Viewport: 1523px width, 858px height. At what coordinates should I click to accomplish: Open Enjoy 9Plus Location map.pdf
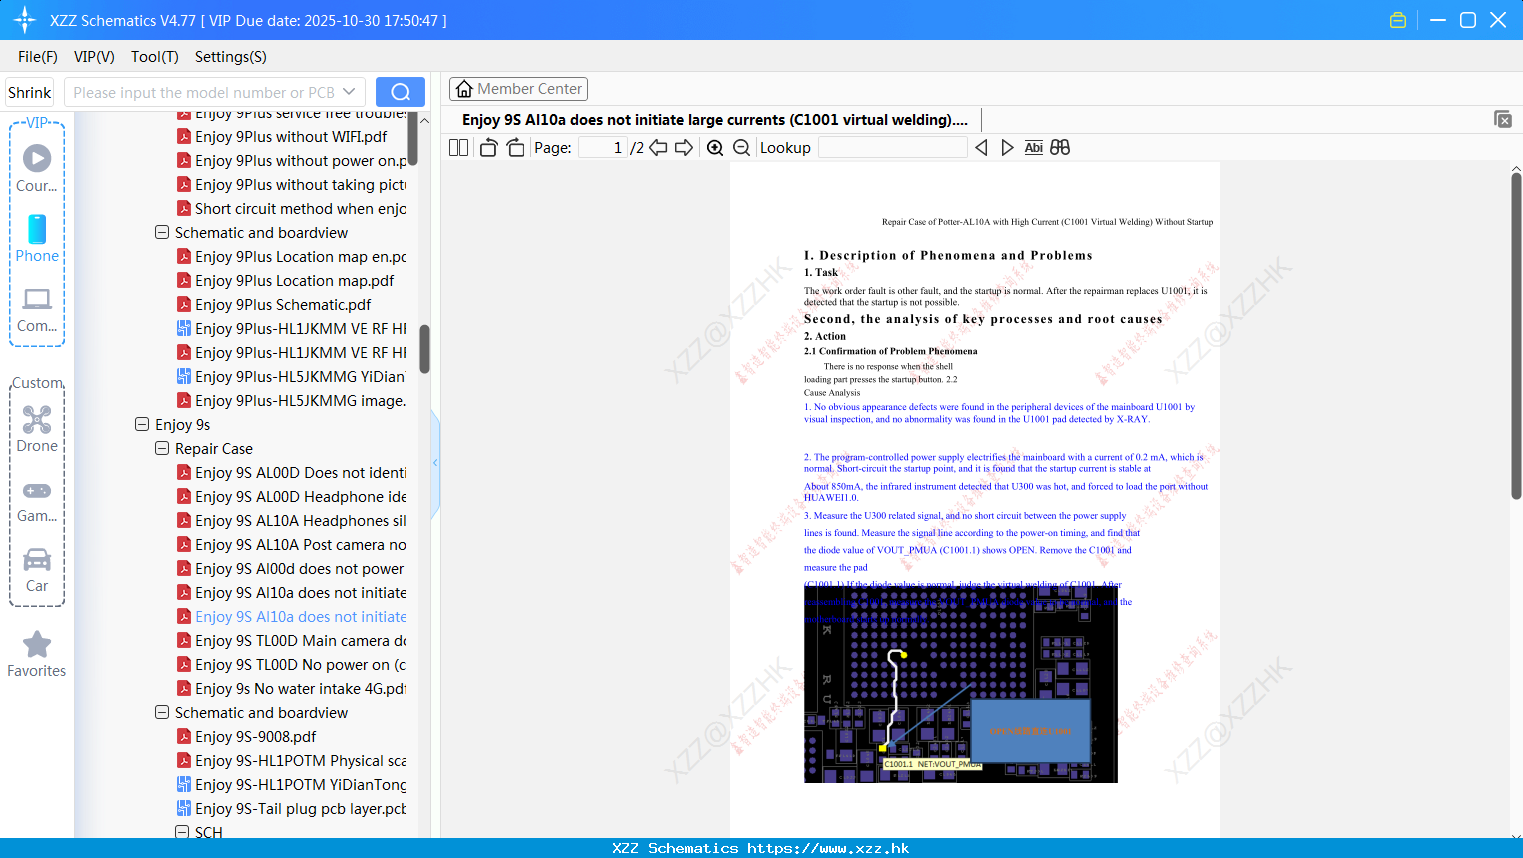(x=294, y=281)
